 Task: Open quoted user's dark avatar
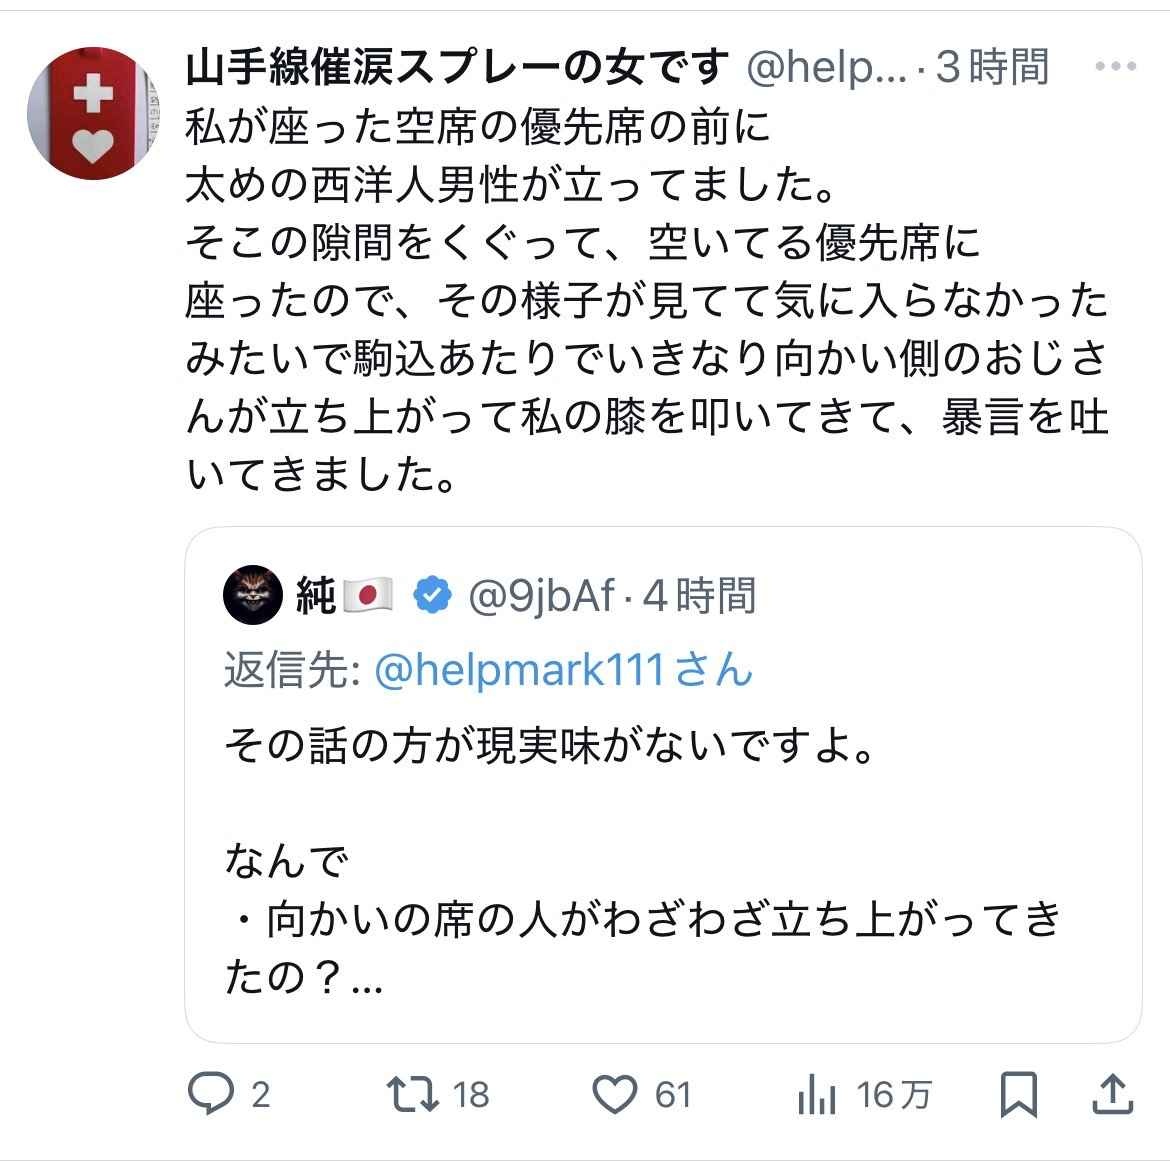tap(252, 595)
